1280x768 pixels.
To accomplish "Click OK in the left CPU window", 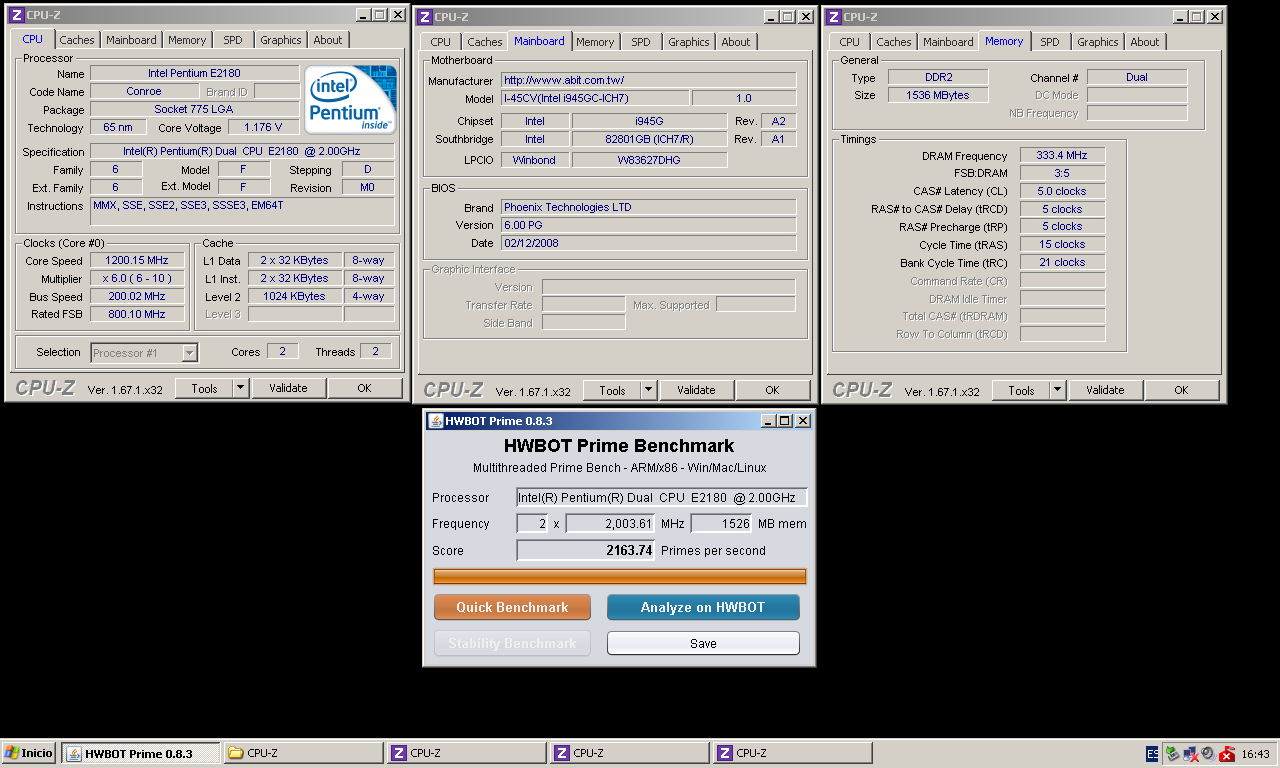I will click(364, 388).
